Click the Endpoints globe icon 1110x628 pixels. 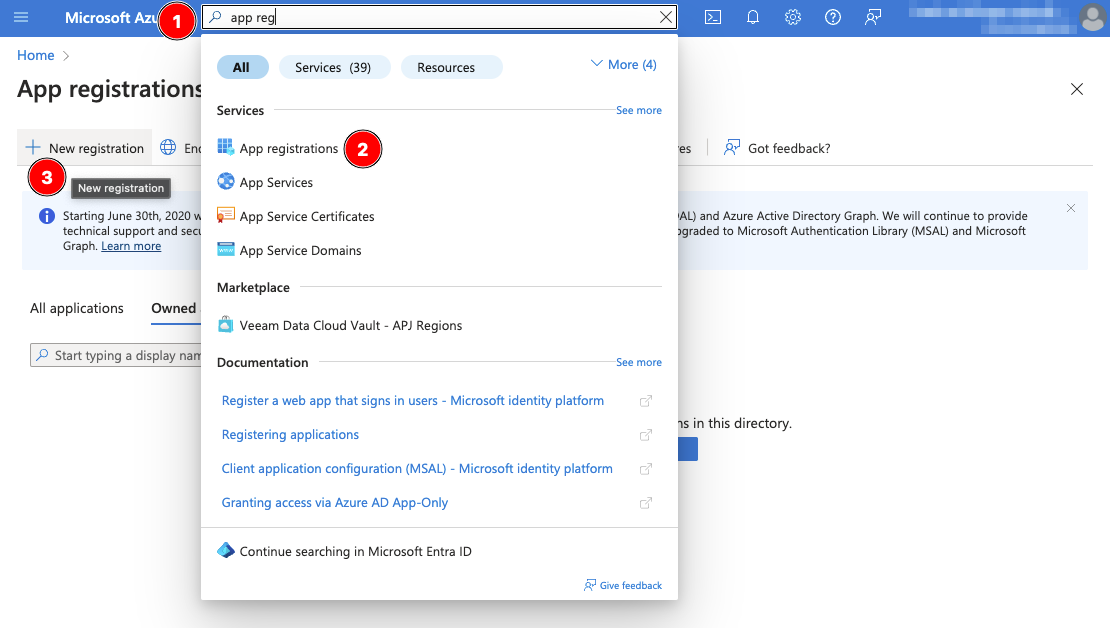[168, 147]
